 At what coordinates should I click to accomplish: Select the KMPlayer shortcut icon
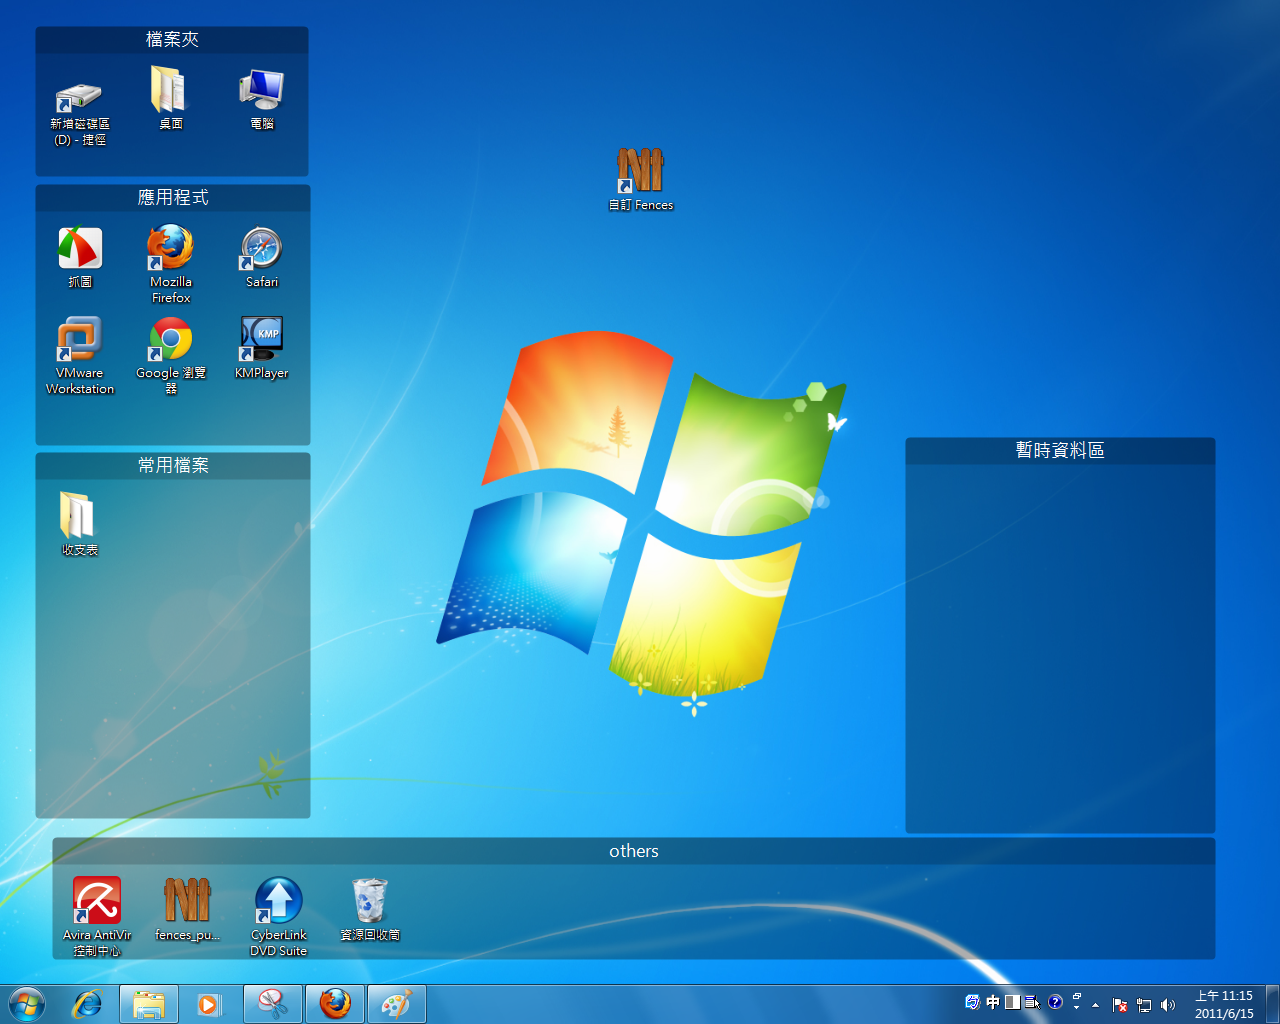[x=262, y=348]
